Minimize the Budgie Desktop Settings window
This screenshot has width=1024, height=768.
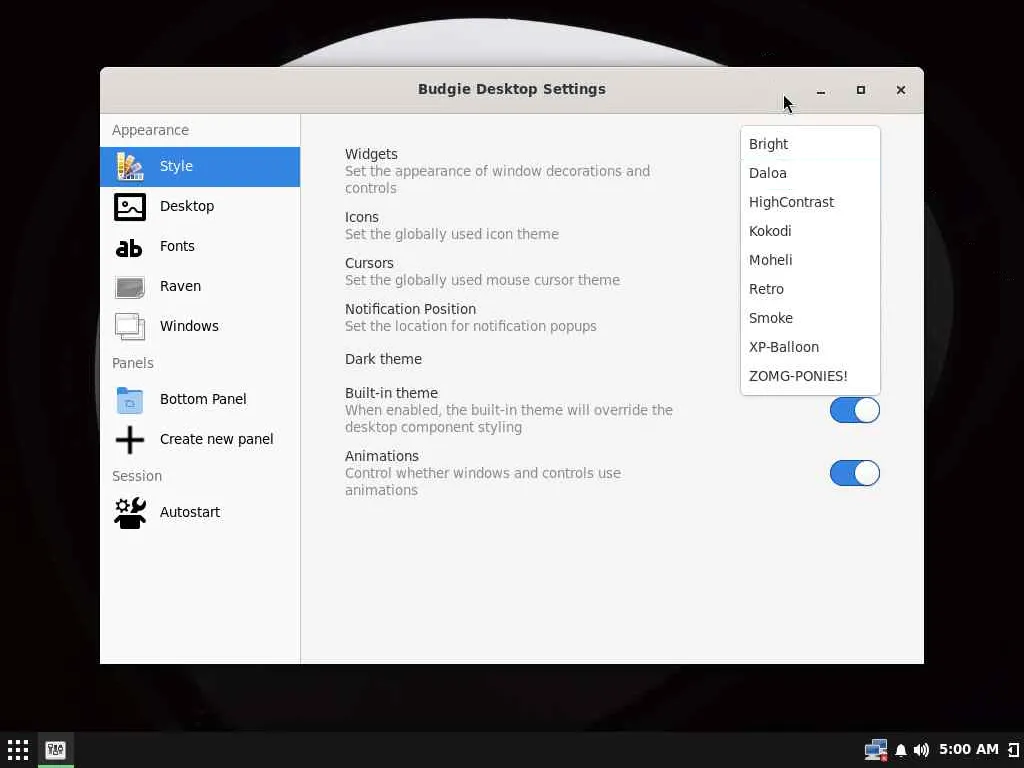(821, 90)
